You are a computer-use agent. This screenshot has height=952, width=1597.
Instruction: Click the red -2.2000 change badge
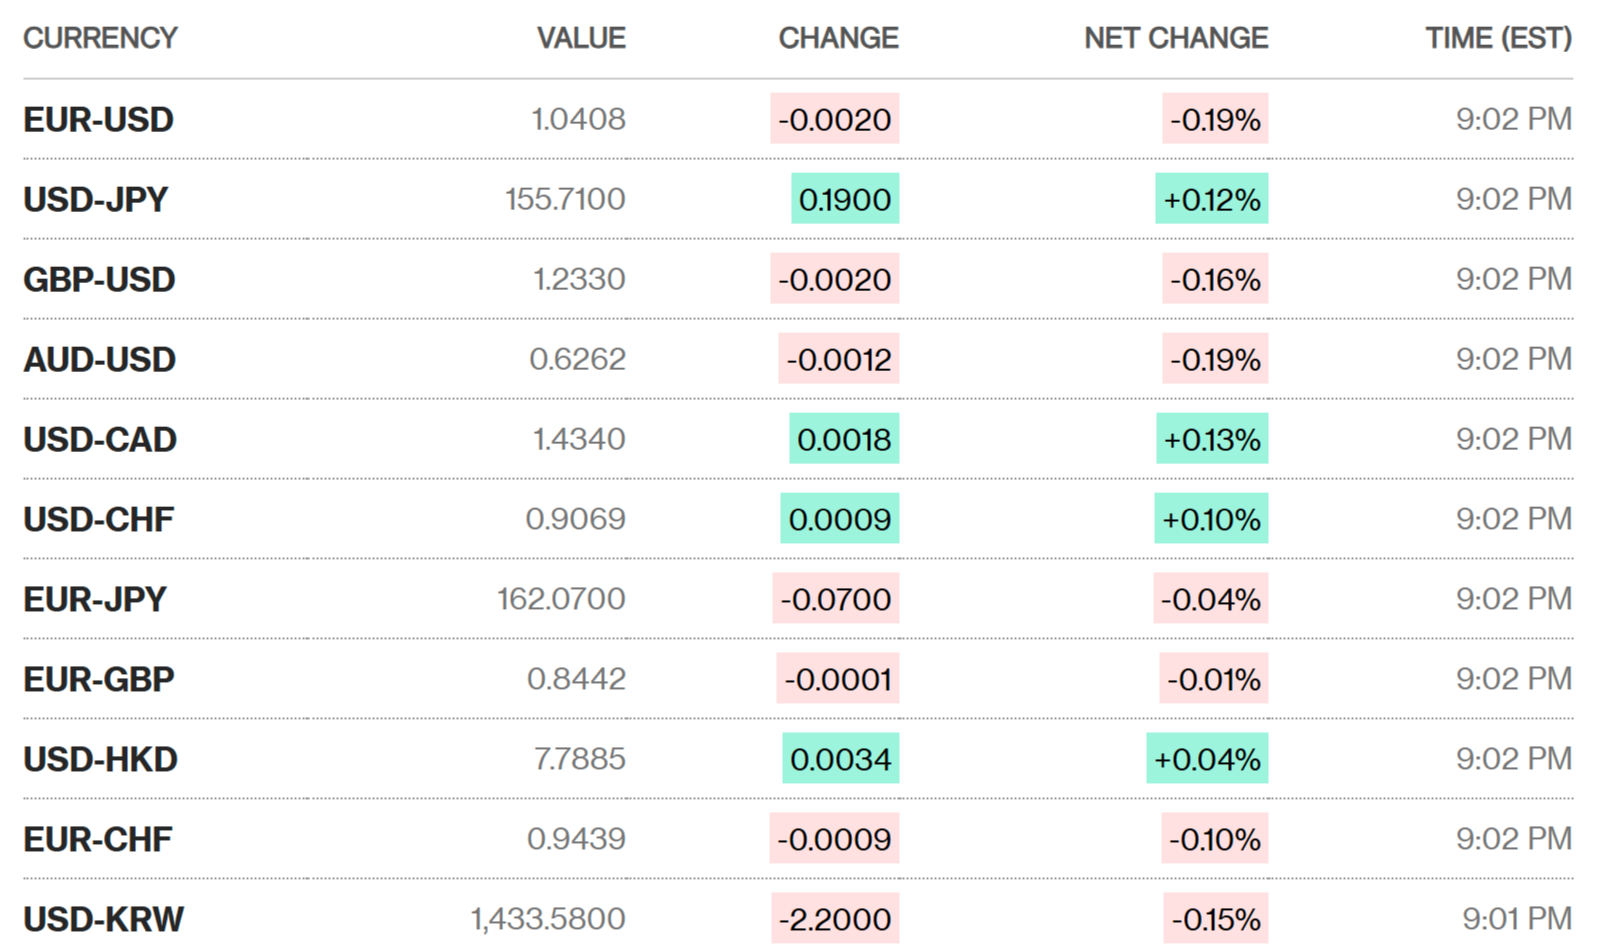pos(835,919)
